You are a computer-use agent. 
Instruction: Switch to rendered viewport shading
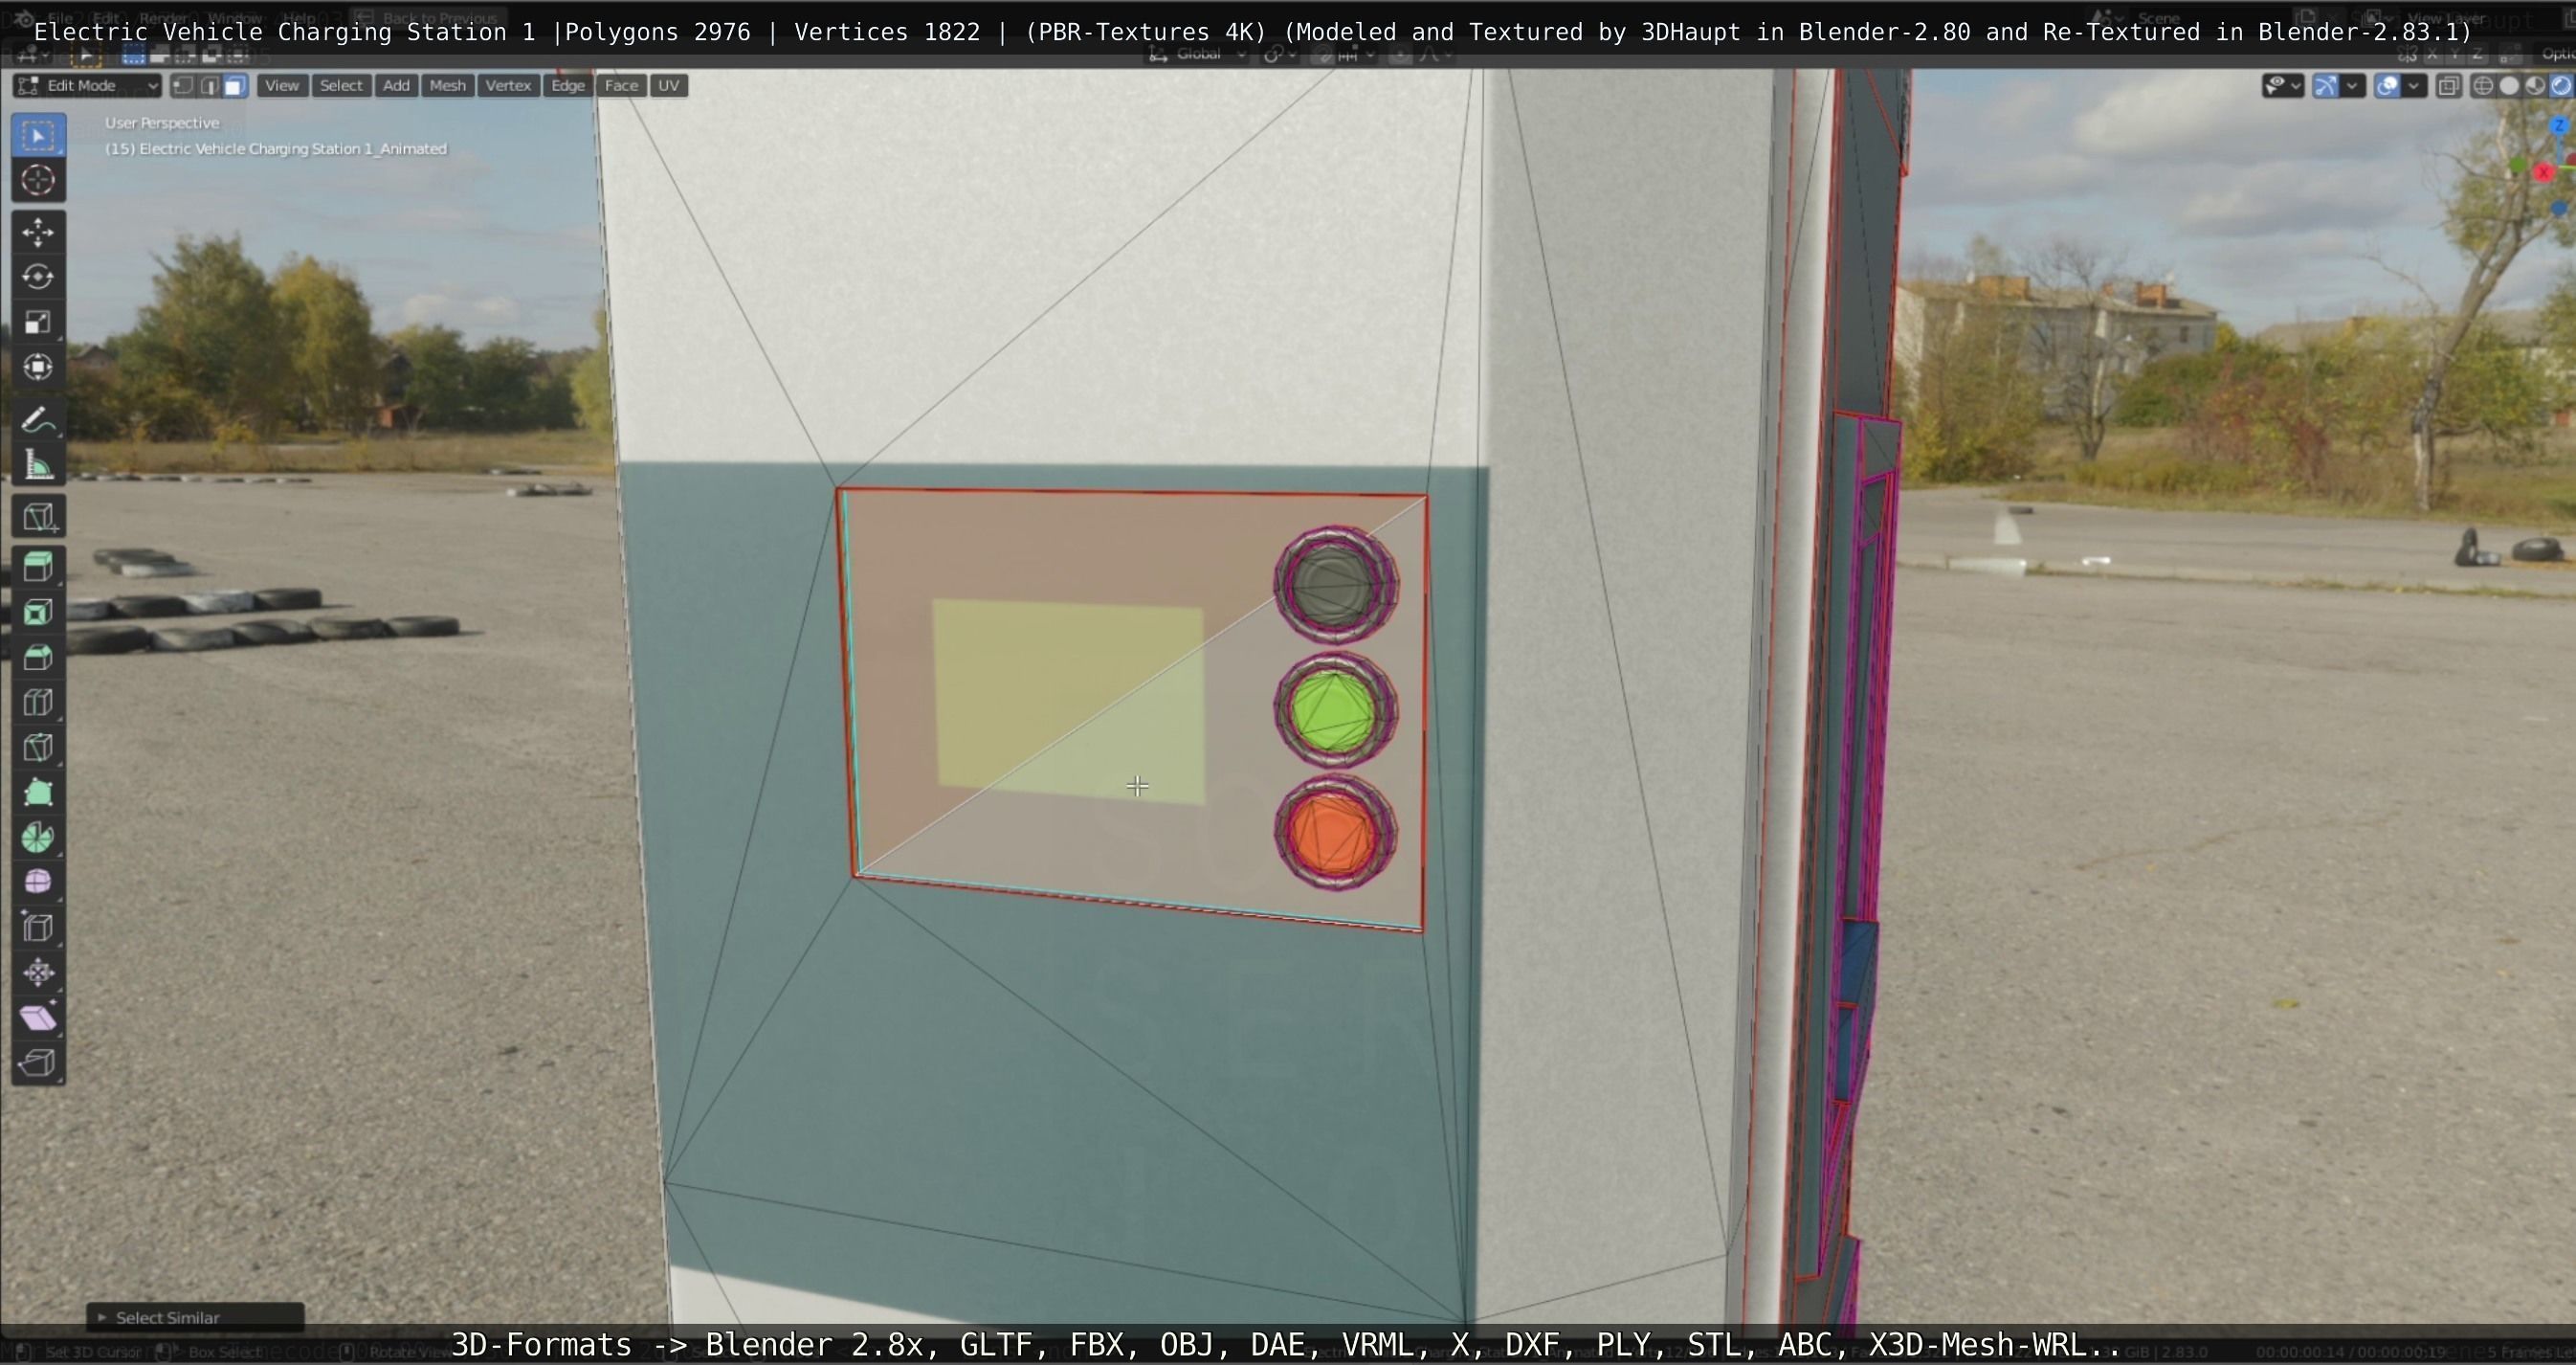pos(2561,86)
